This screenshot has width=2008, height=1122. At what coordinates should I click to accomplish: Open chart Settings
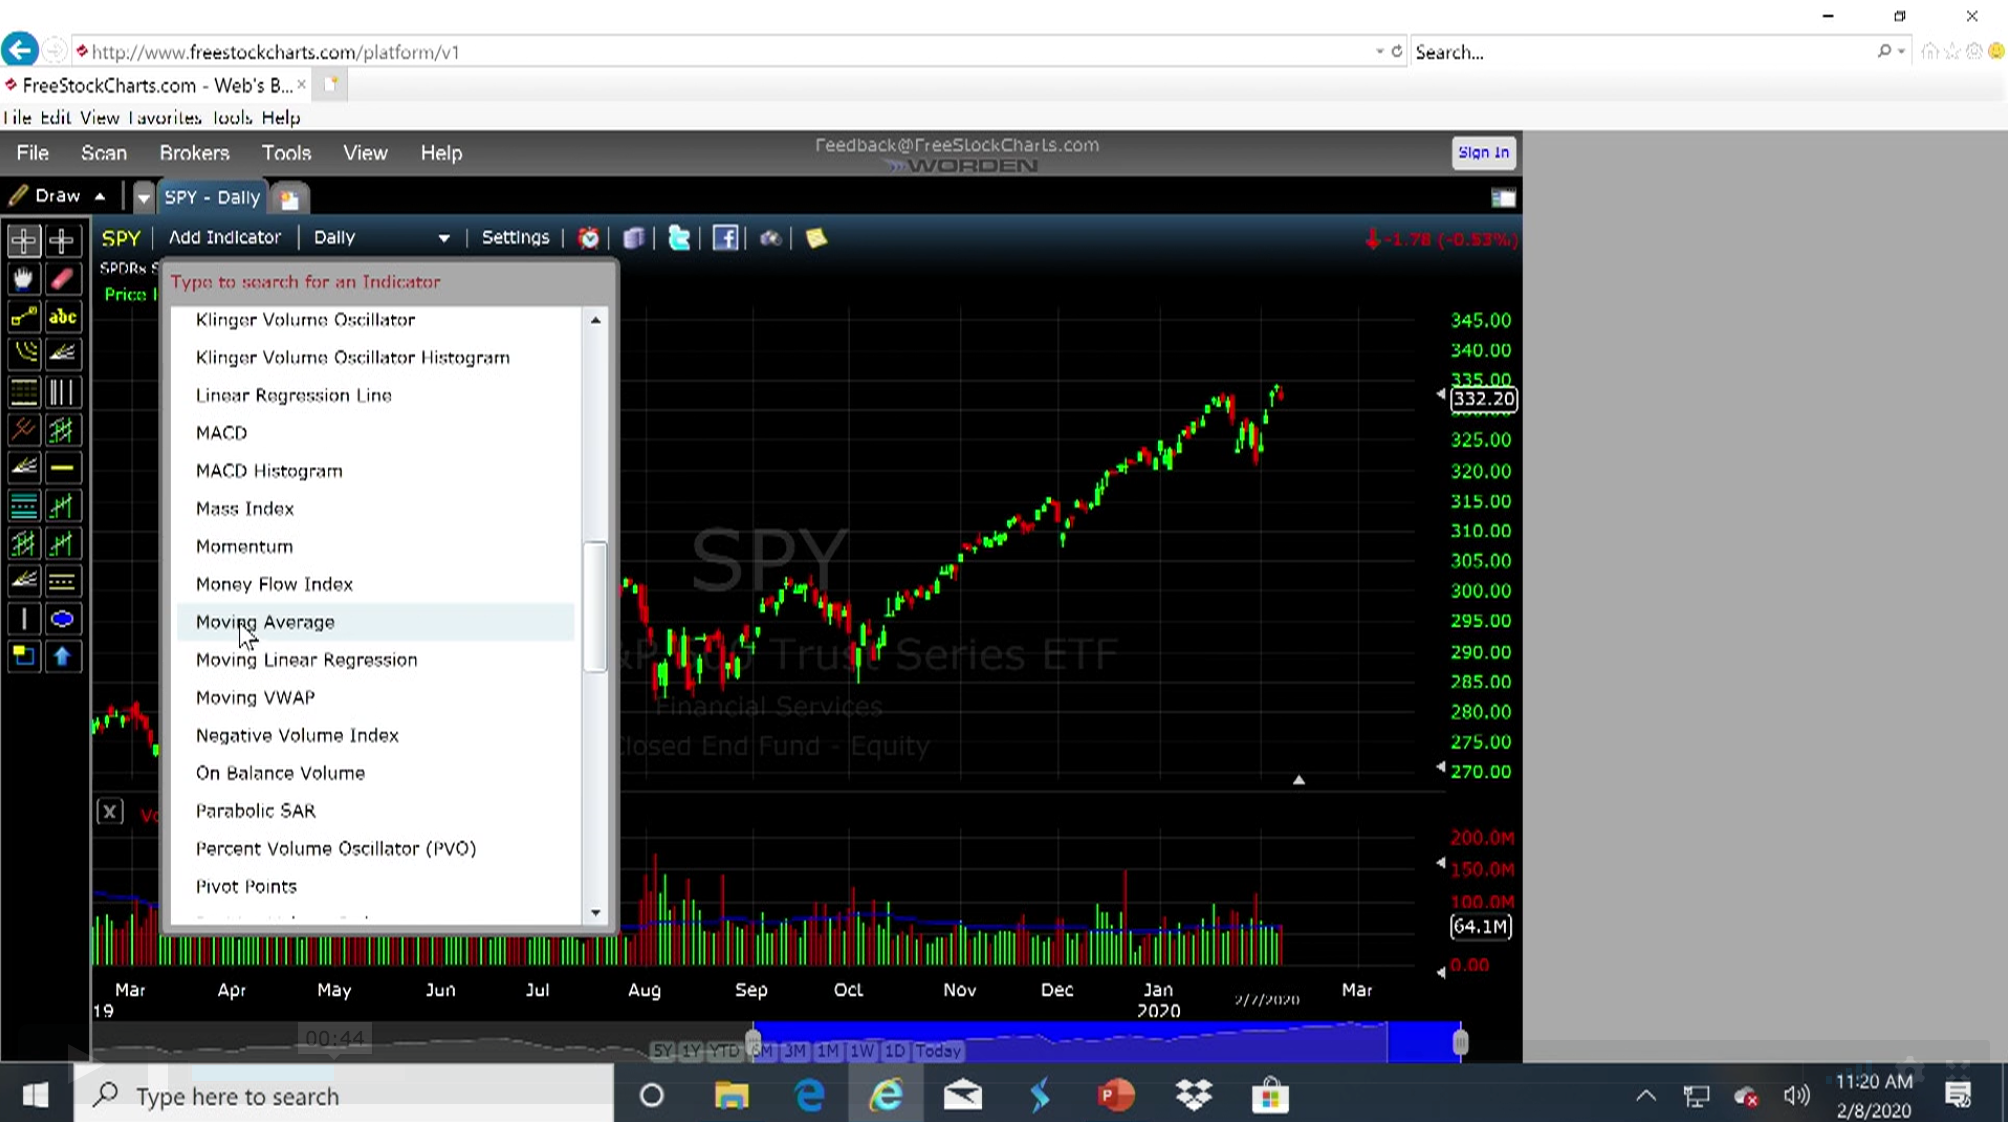click(x=515, y=238)
